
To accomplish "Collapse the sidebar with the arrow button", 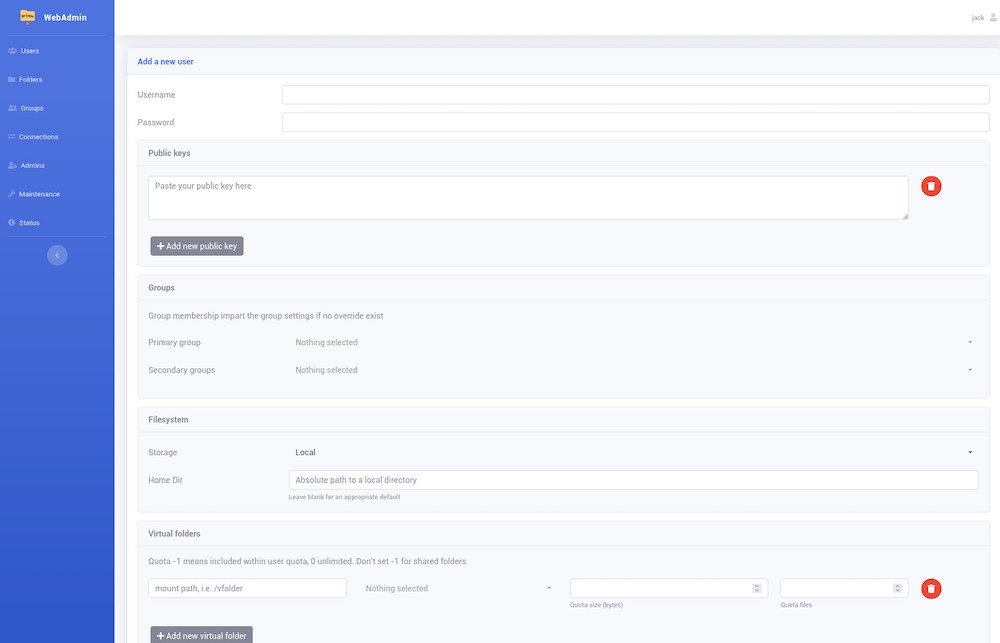I will coord(57,255).
